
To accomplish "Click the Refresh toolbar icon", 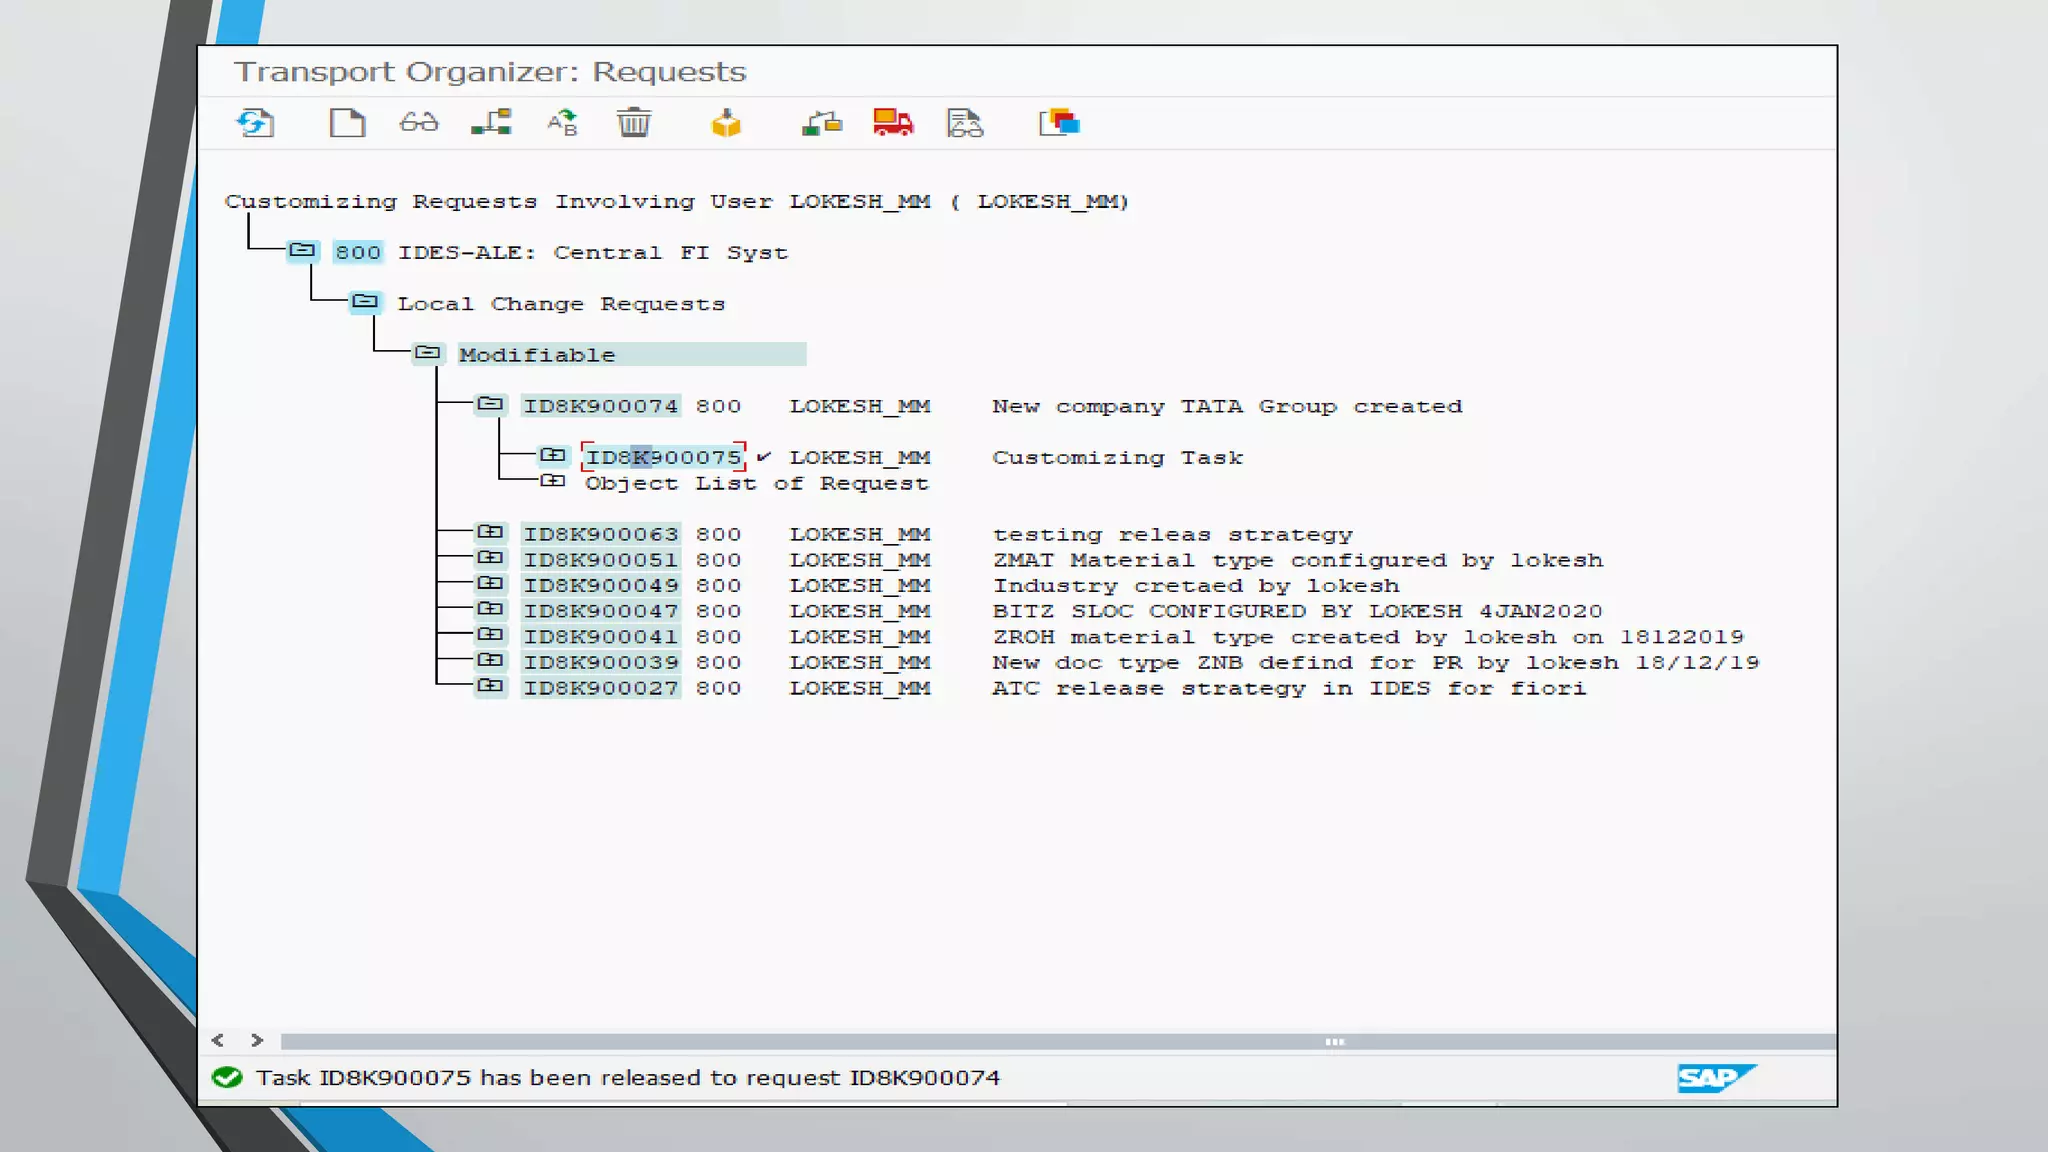I will [x=255, y=123].
